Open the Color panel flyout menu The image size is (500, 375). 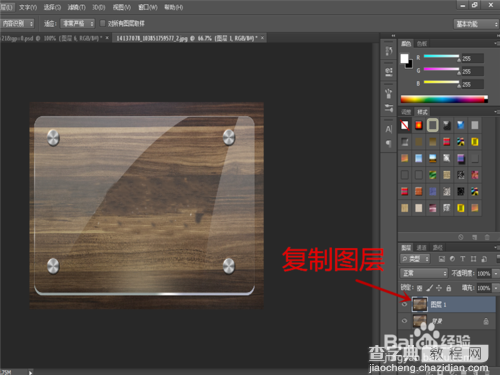point(496,43)
